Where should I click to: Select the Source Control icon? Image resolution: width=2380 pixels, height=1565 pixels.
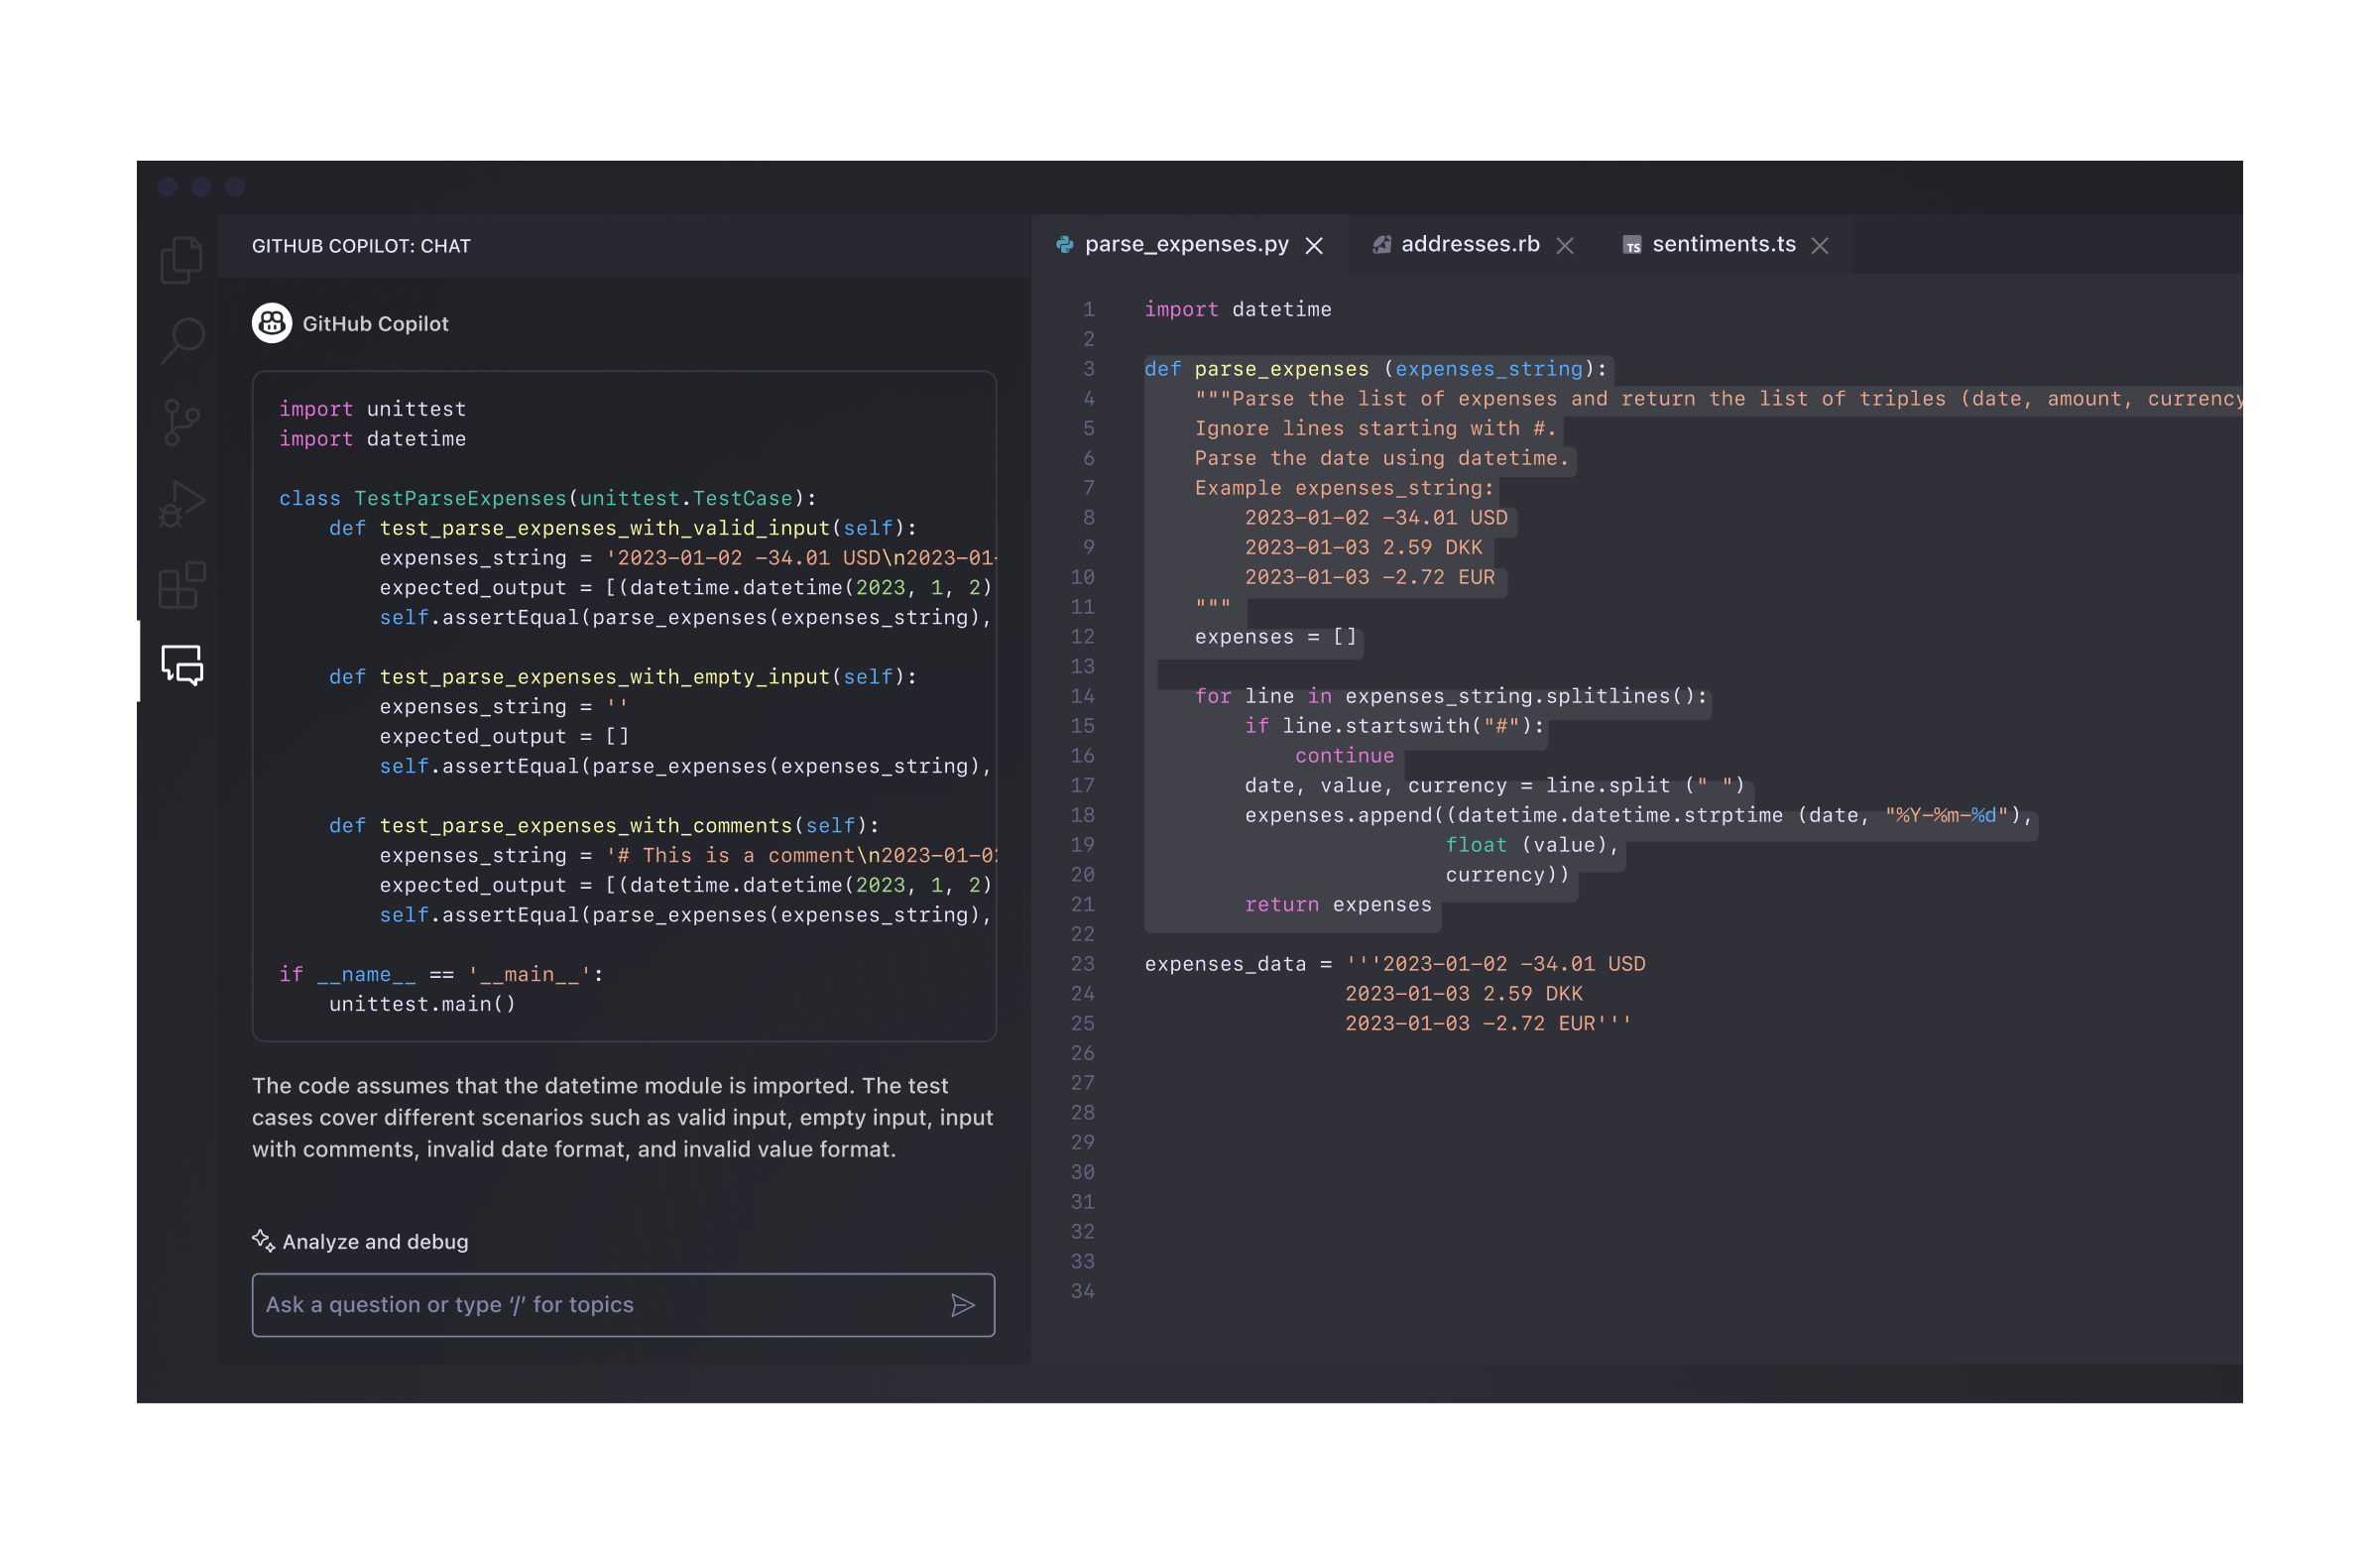pos(181,422)
